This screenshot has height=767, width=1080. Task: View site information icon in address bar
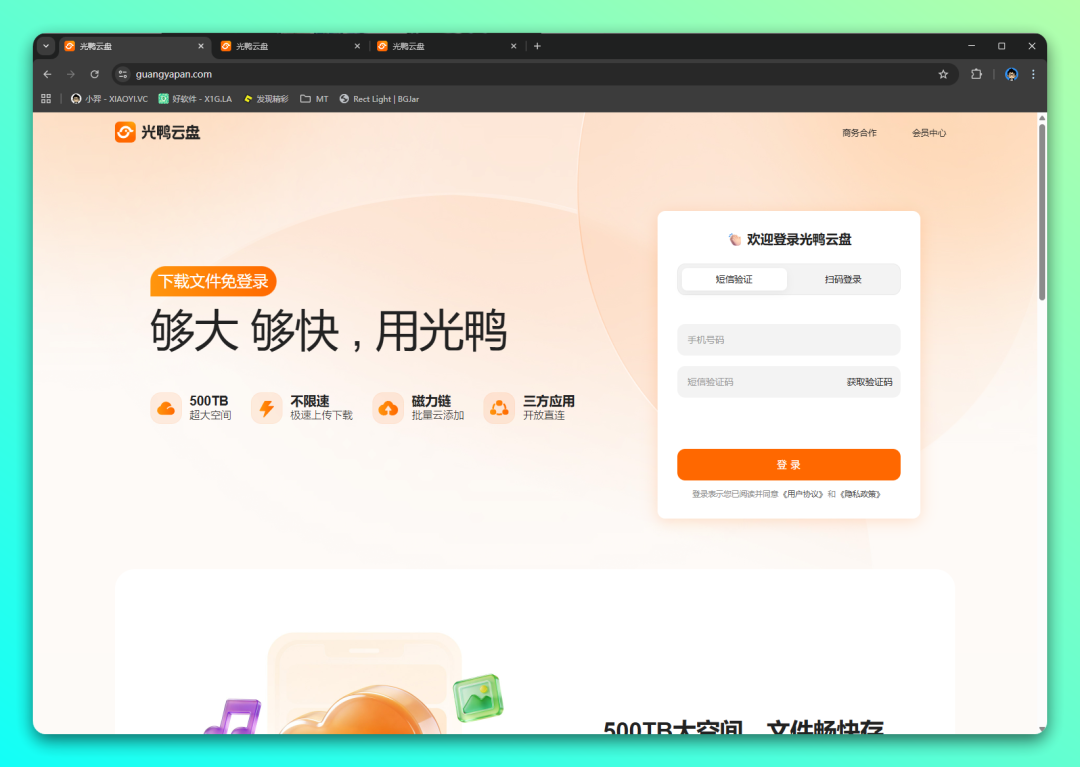pos(123,74)
